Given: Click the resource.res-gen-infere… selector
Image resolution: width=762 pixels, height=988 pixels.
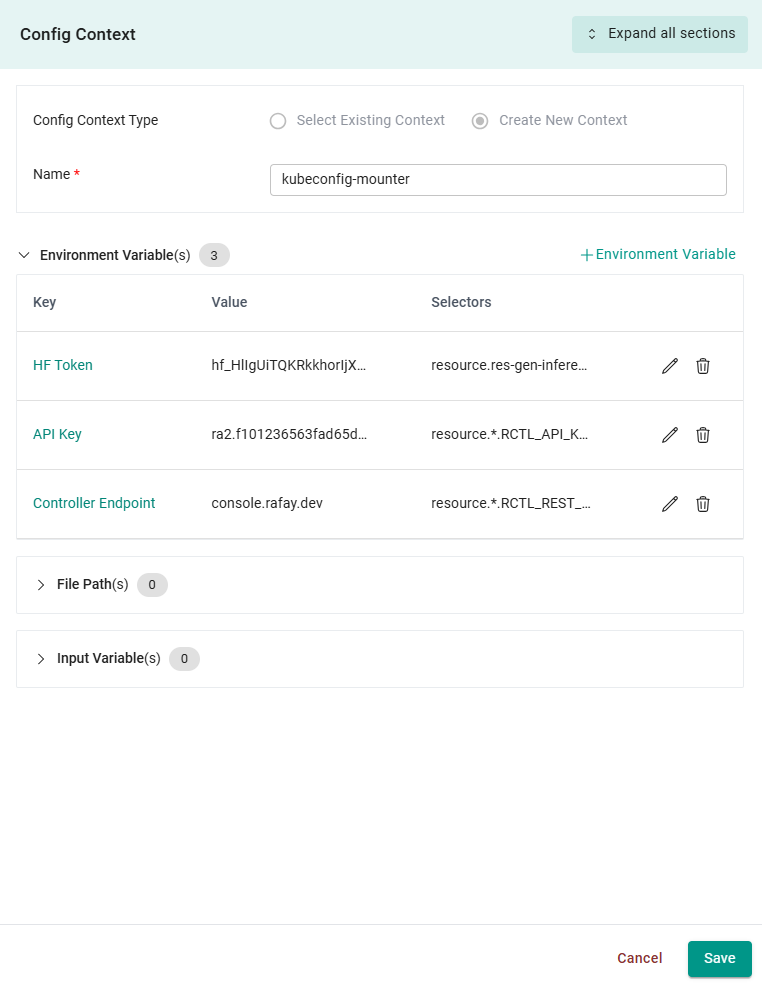Looking at the screenshot, I should pyautogui.click(x=509, y=365).
